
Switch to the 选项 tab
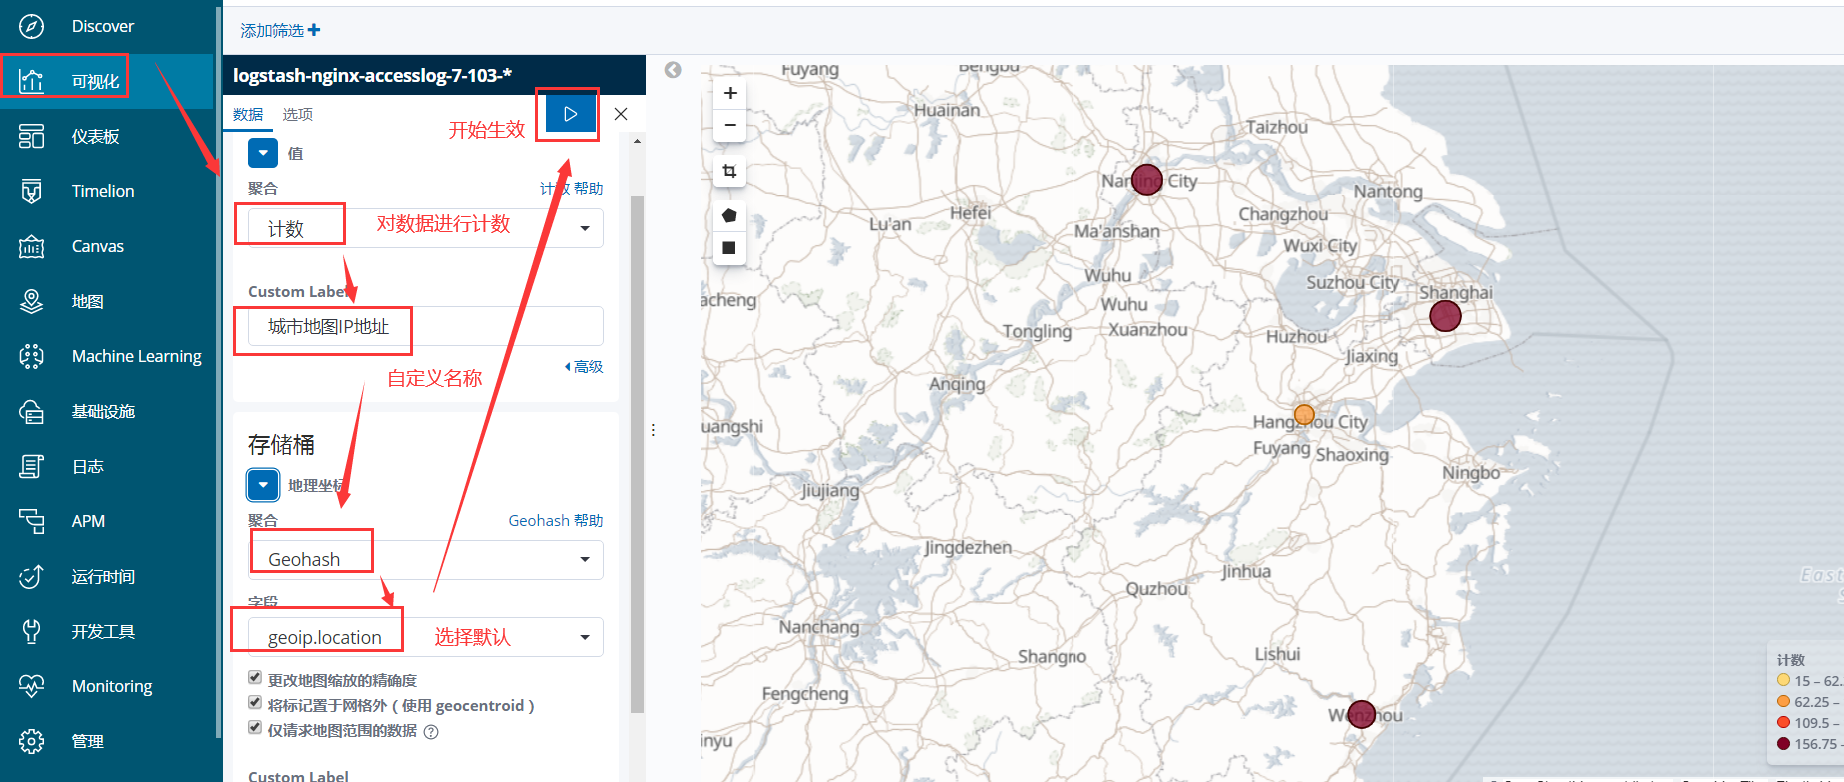pos(298,115)
